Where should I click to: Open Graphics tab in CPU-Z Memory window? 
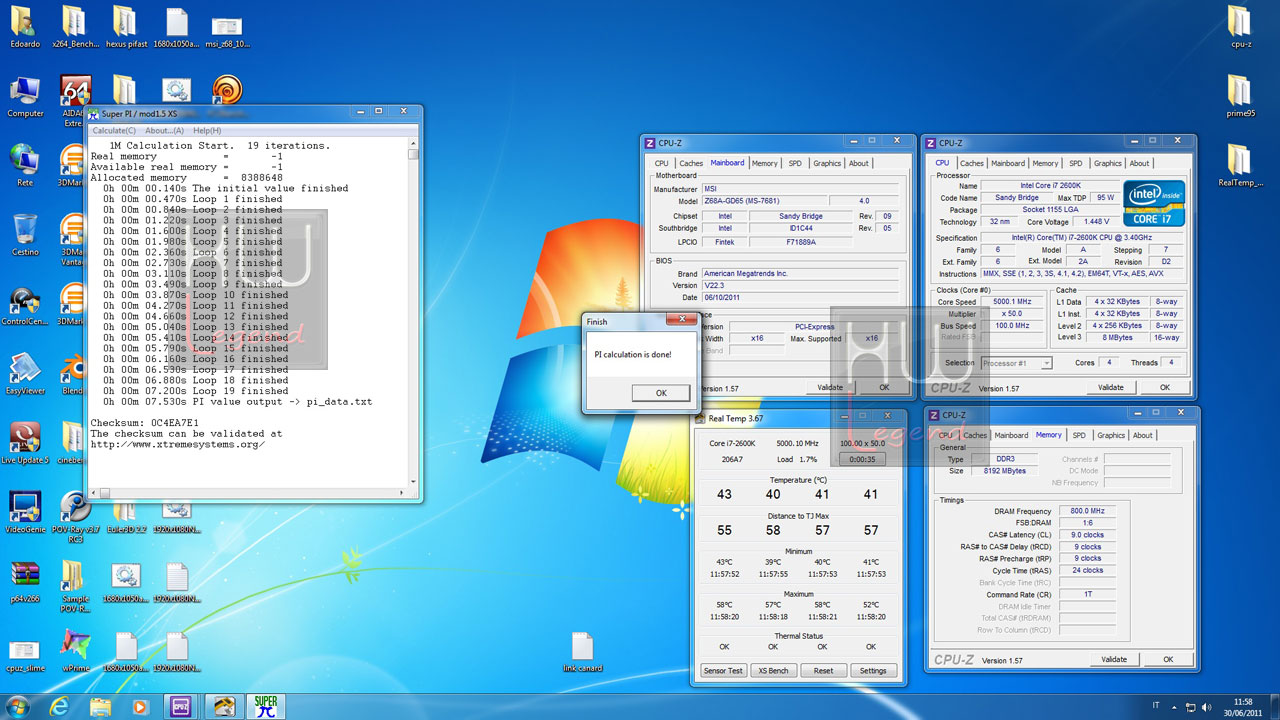tap(1111, 435)
